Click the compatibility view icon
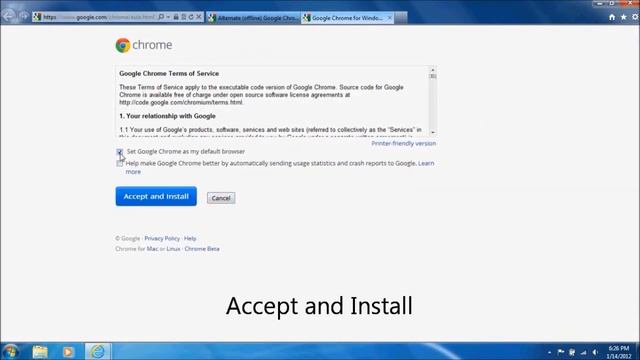 coord(184,17)
